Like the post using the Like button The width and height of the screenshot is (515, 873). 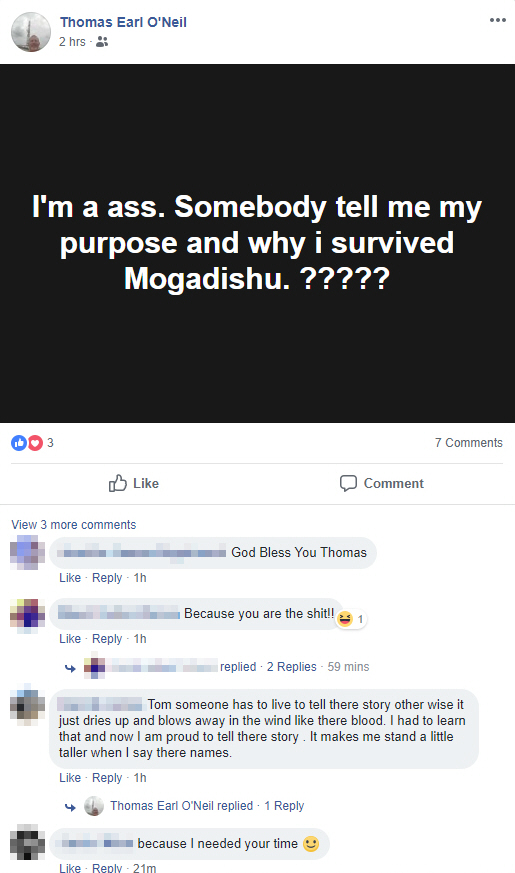tap(134, 483)
